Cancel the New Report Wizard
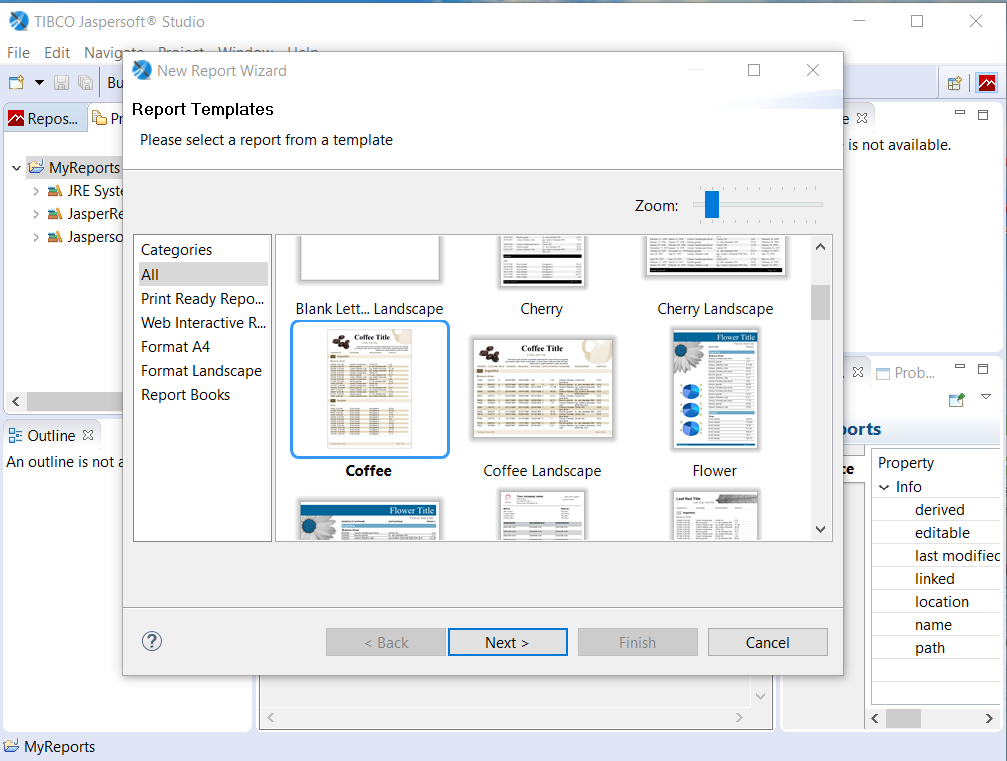This screenshot has width=1007, height=761. 767,641
